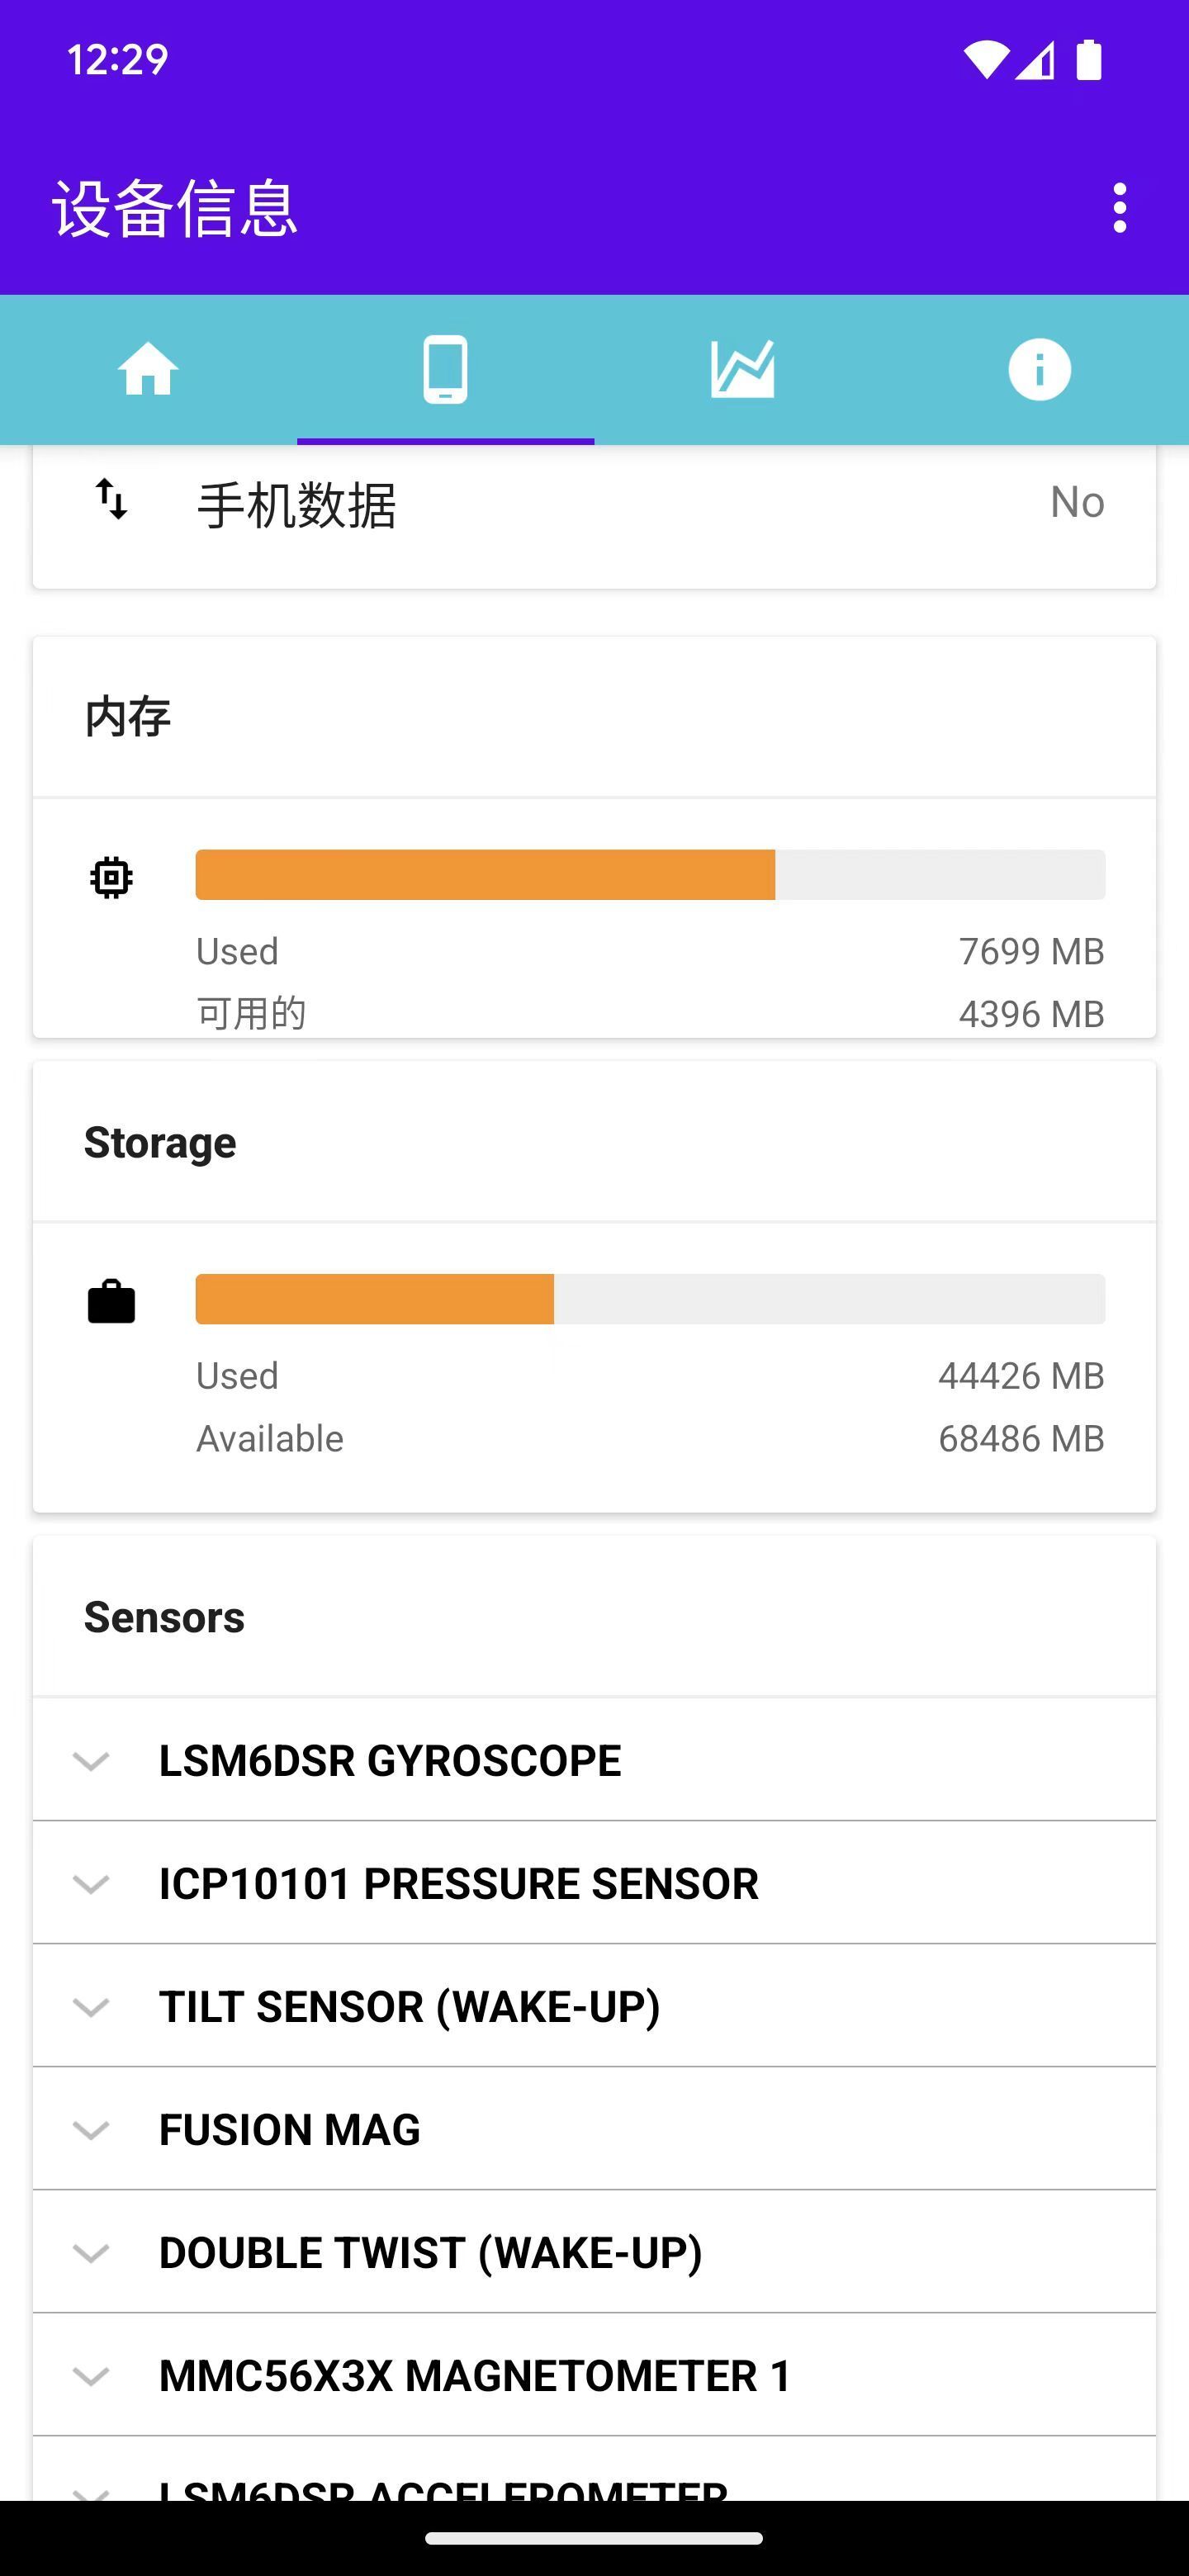Screen dimensions: 1189x2576
Task: Expand Tilt Sensor (Wake-Up) entry
Action: [92, 2007]
